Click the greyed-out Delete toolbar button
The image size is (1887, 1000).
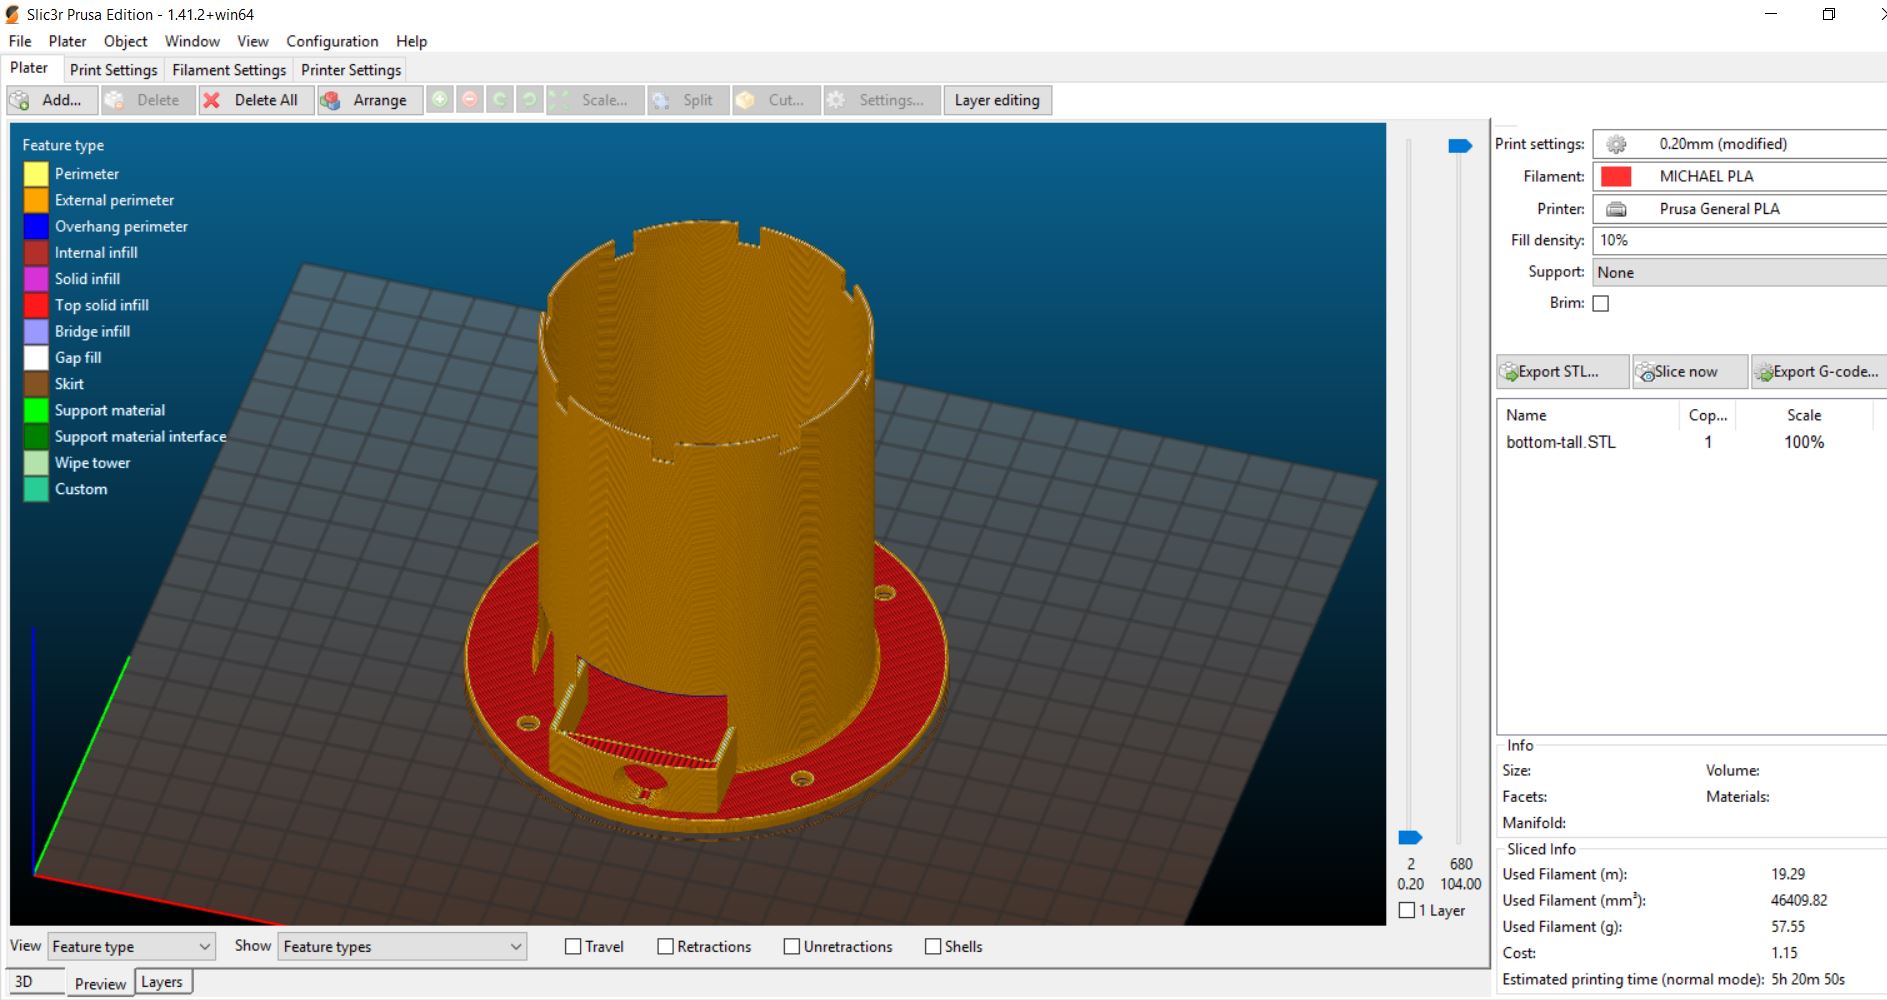[x=148, y=100]
